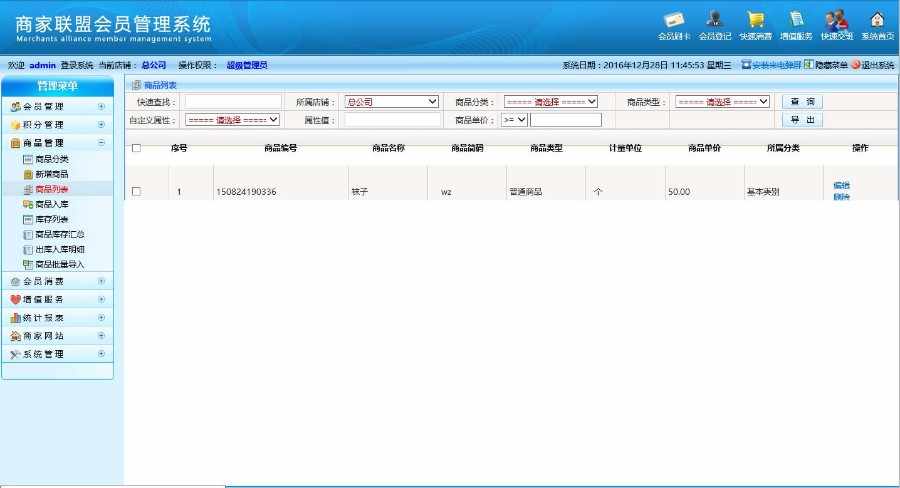Click the 编辑 link for 筷子

[x=841, y=185]
